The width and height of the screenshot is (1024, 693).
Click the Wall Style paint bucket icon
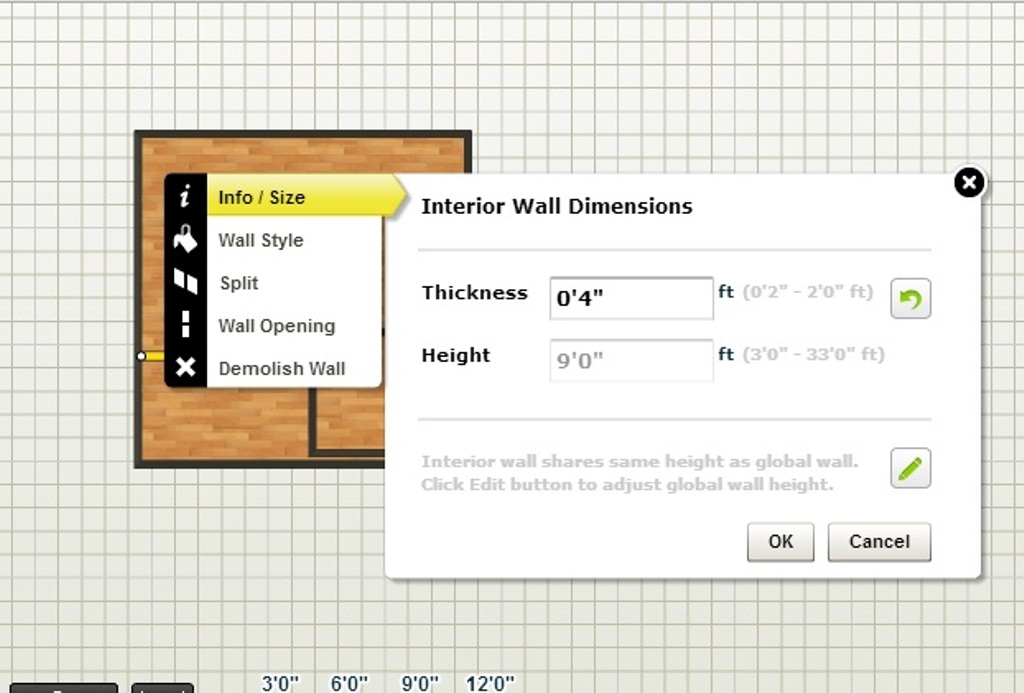(185, 238)
